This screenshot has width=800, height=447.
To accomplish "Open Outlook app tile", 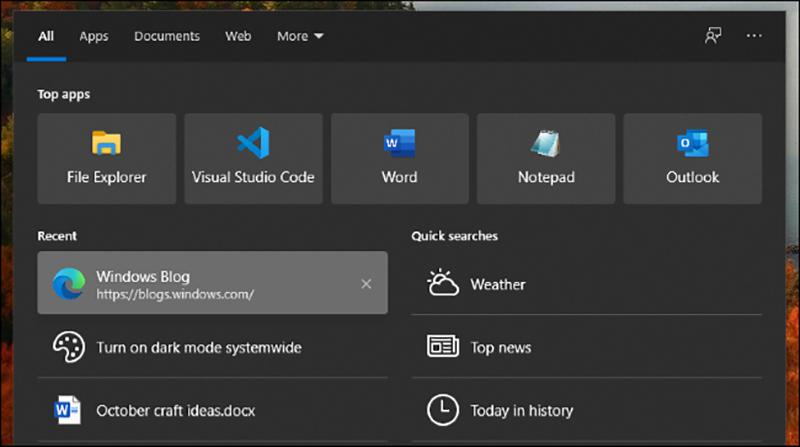I will pyautogui.click(x=692, y=158).
